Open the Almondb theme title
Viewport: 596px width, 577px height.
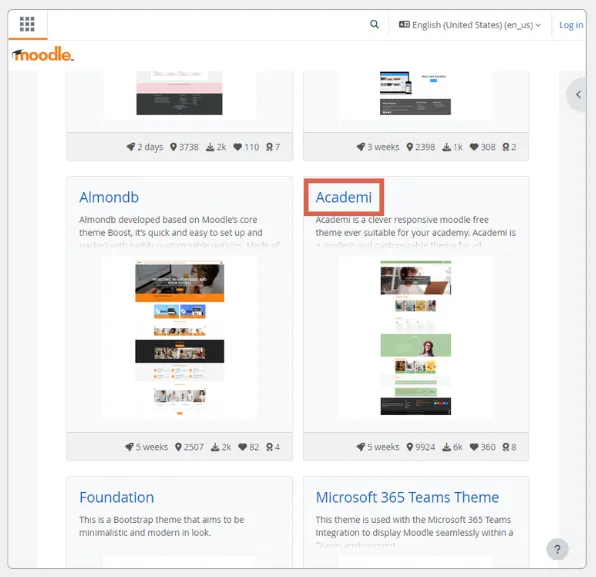click(109, 197)
